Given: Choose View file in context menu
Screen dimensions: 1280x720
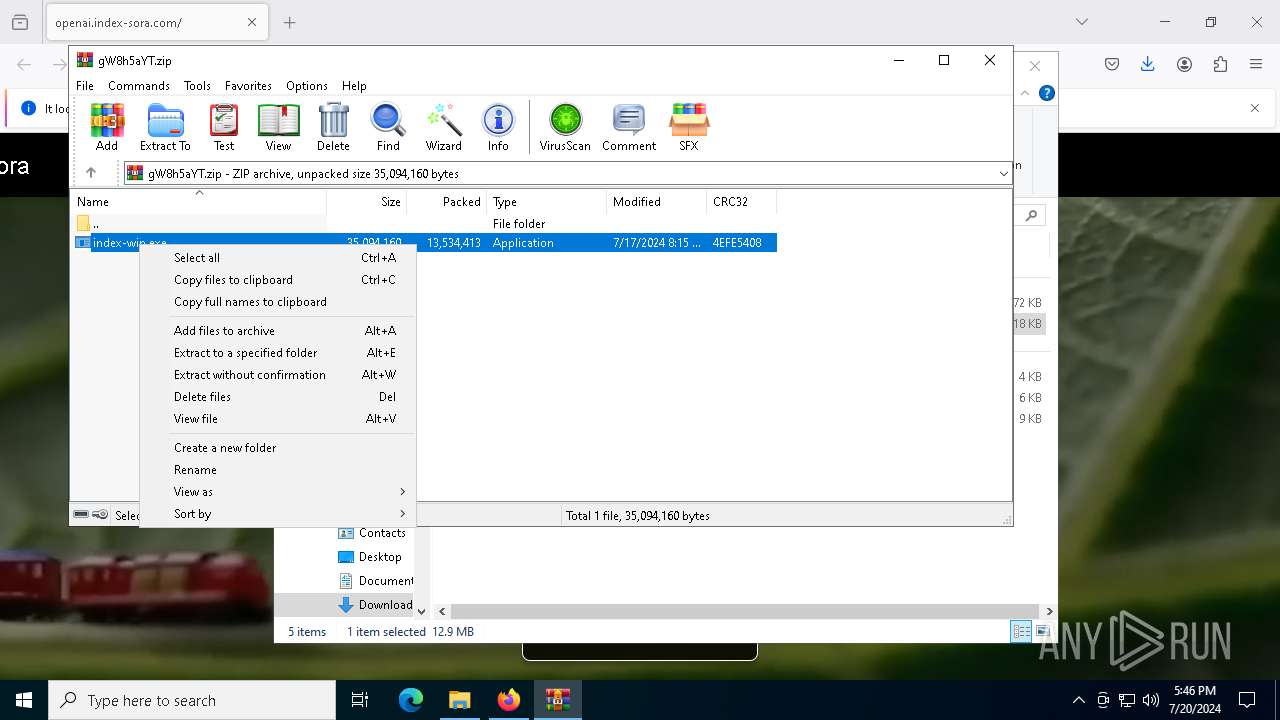Looking at the screenshot, I should click(x=278, y=419).
